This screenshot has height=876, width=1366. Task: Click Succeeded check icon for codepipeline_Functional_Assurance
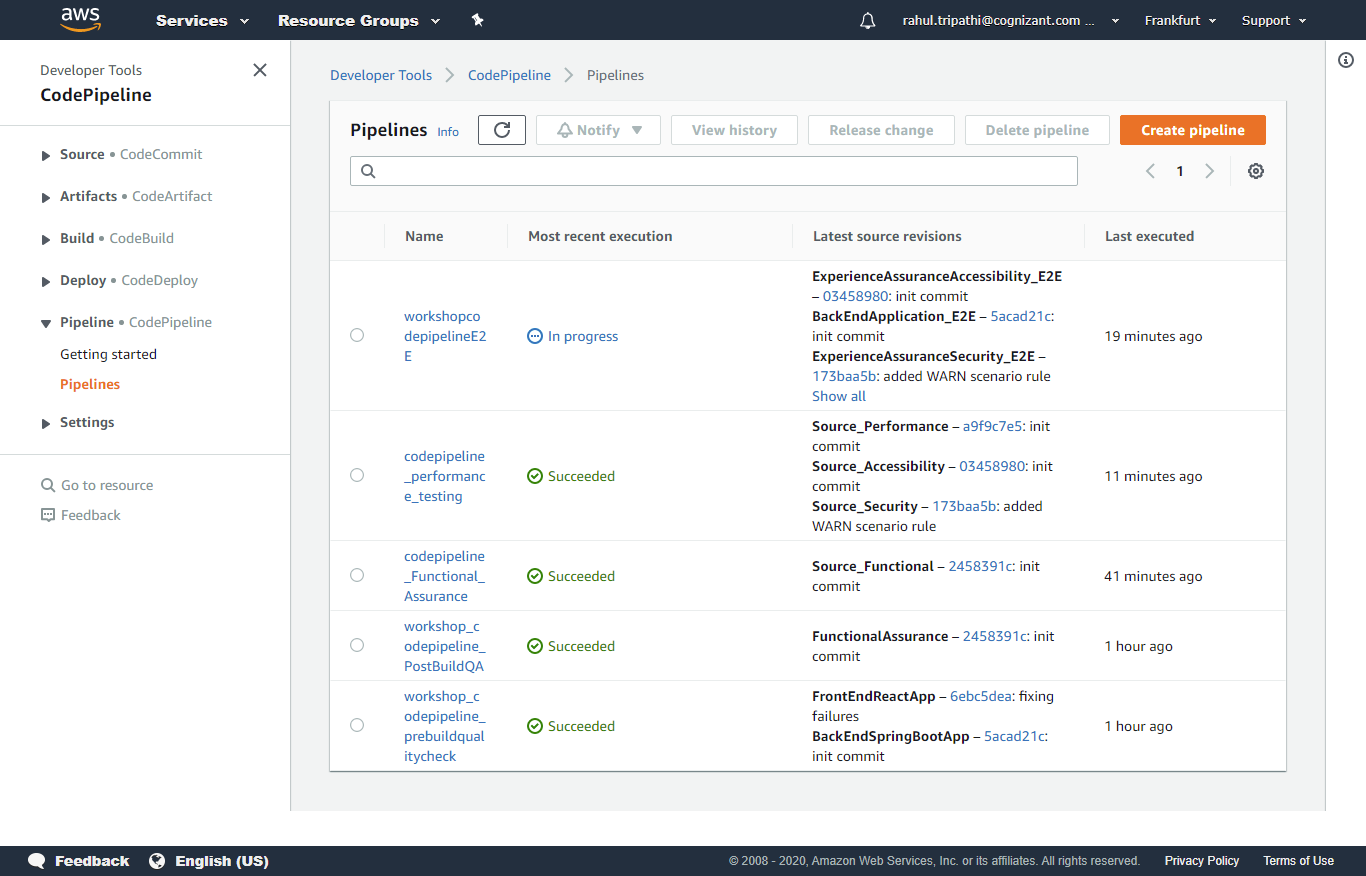[x=535, y=576]
